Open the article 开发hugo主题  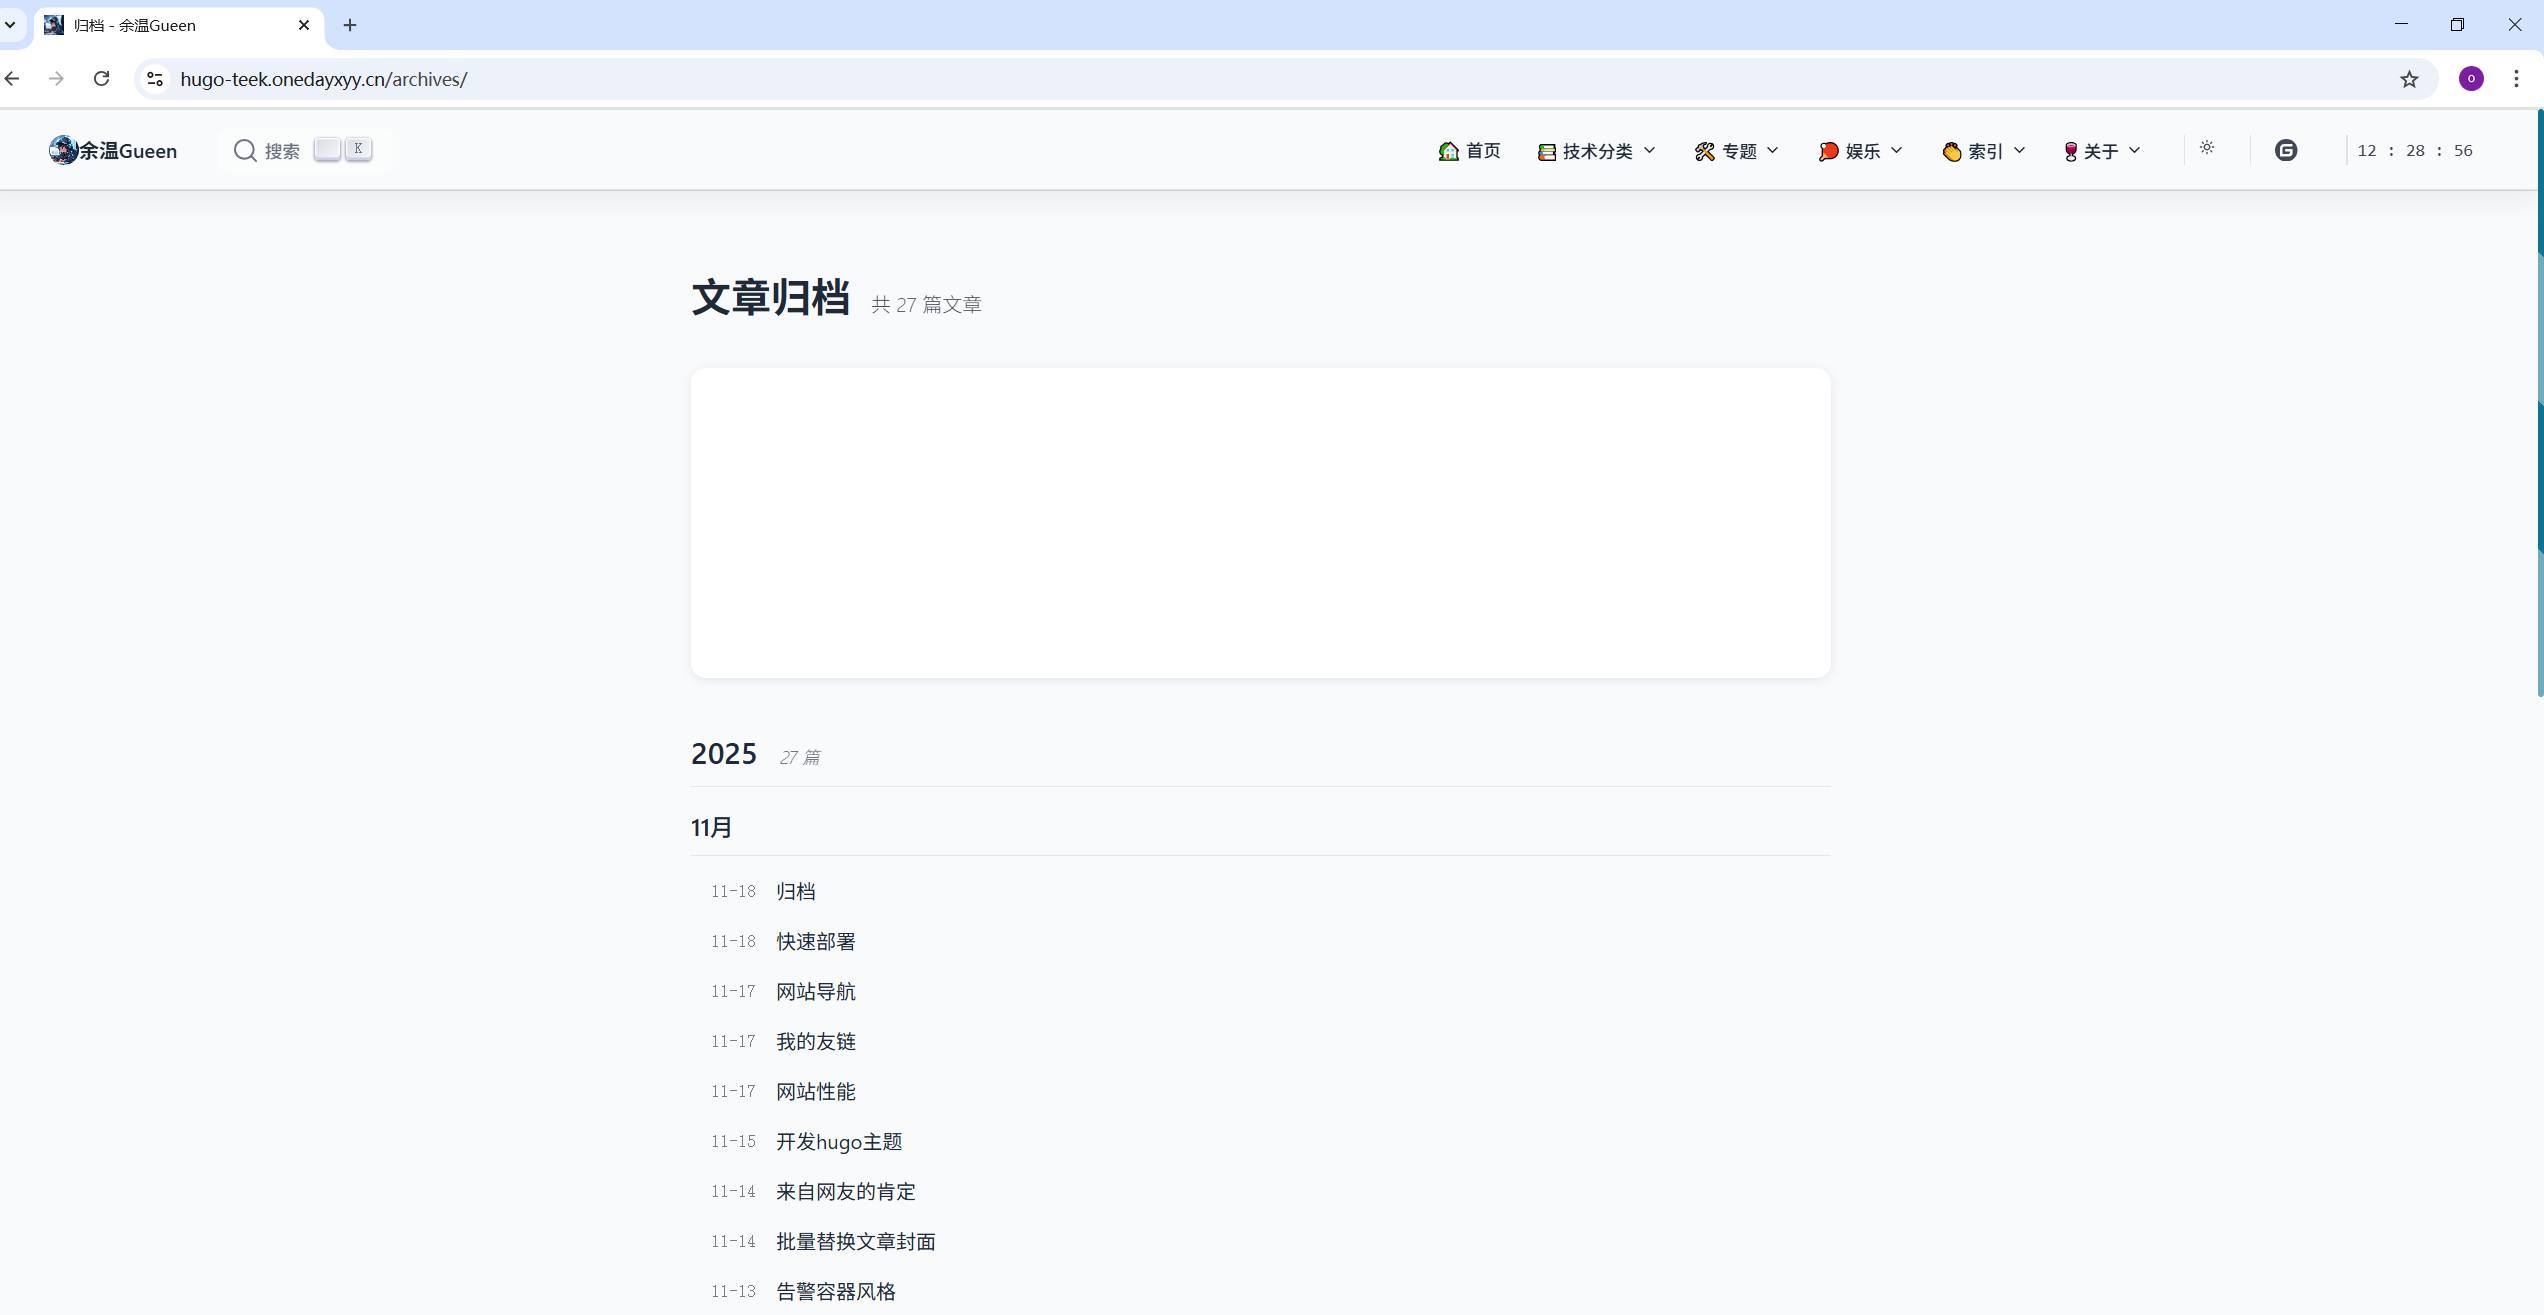pyautogui.click(x=839, y=1141)
